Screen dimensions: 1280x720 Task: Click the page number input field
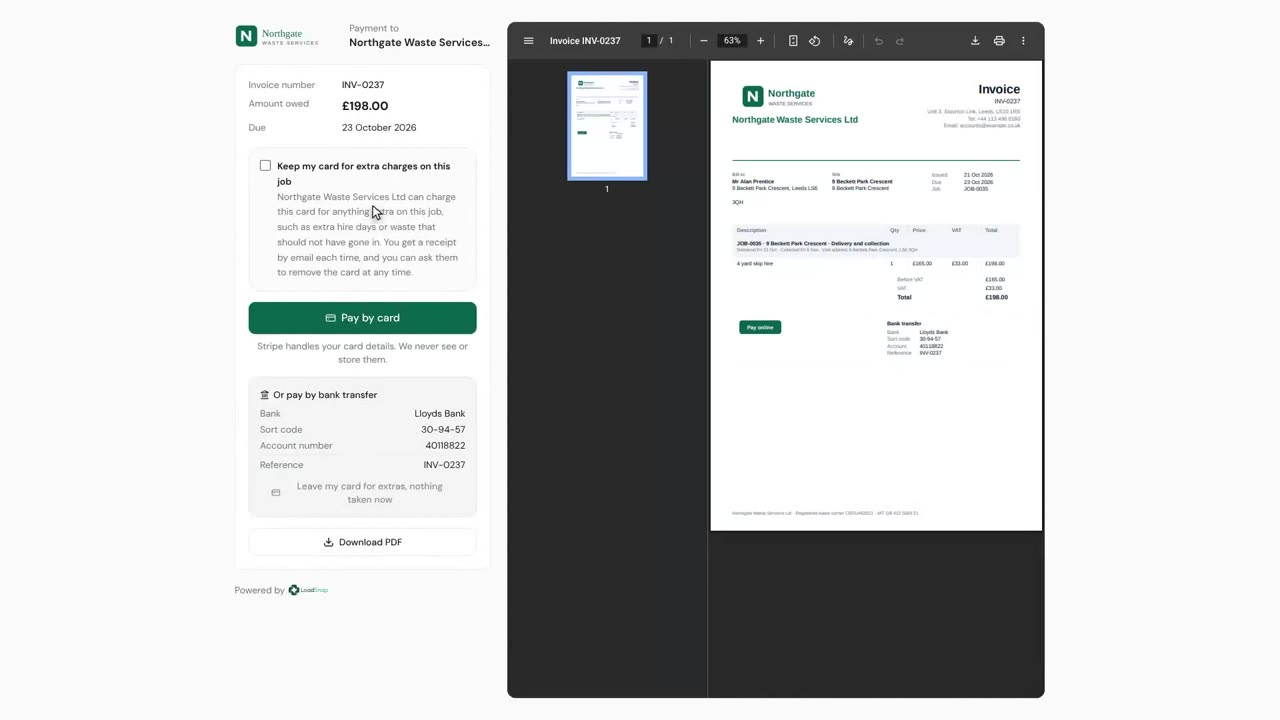pyautogui.click(x=649, y=41)
